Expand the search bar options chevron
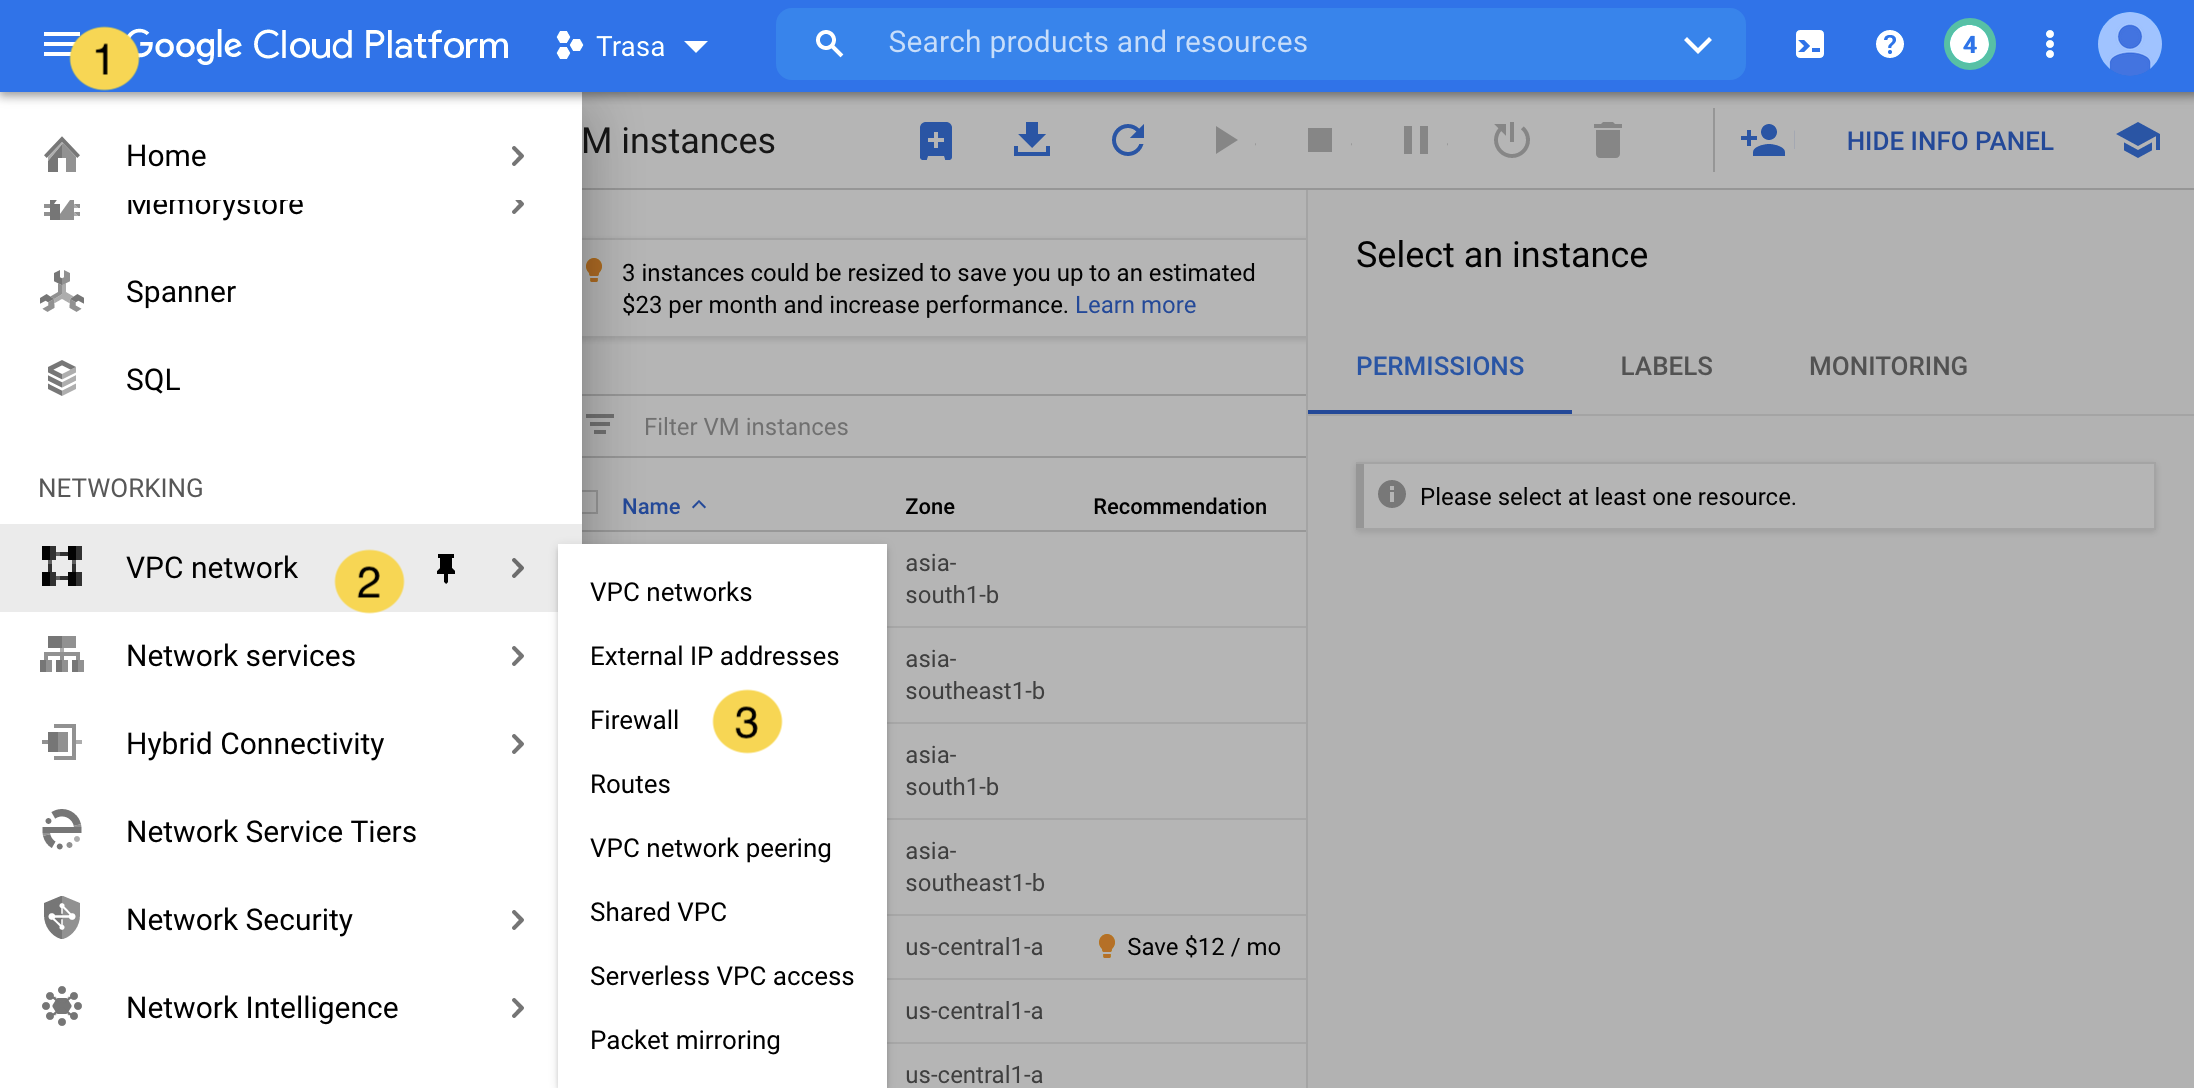The image size is (2194, 1088). click(1698, 44)
